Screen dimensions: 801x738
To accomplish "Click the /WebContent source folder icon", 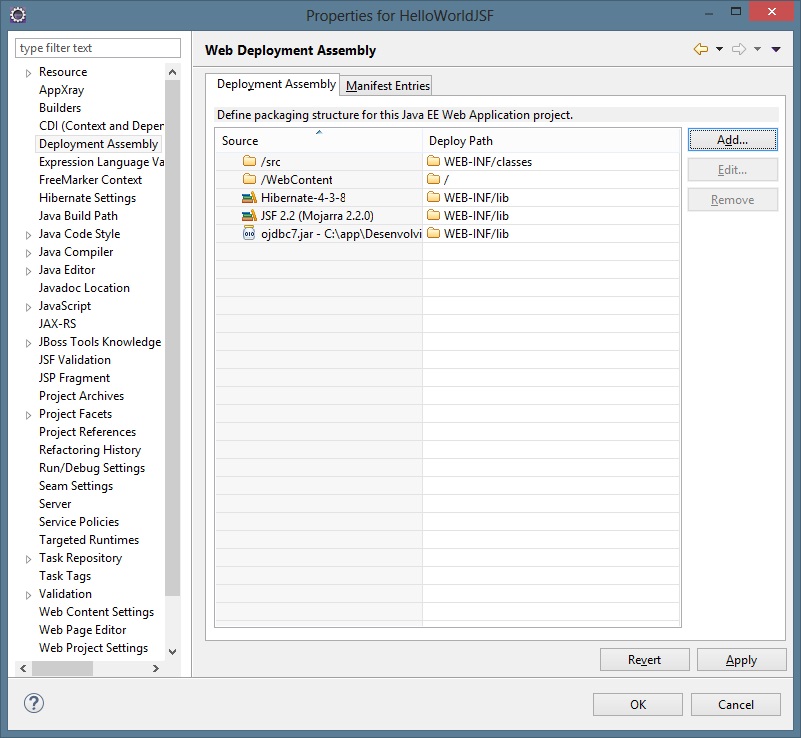I will [250, 180].
